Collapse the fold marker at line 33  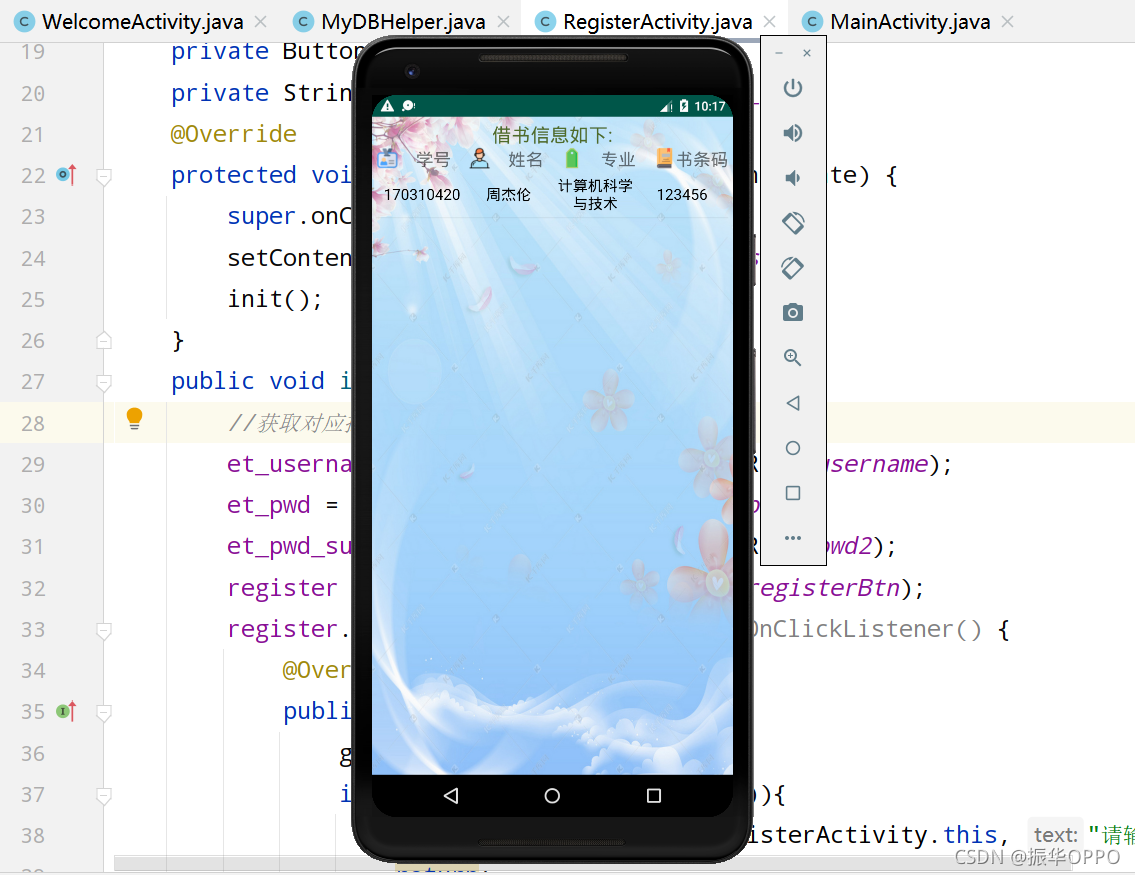click(104, 631)
